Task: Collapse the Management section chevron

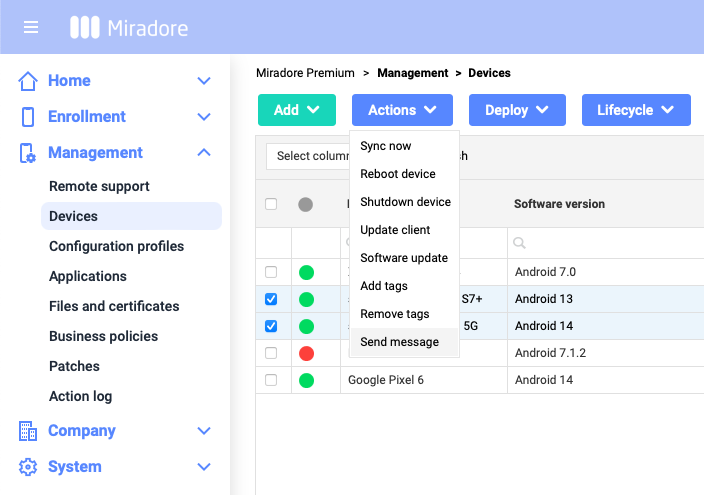Action: (204, 153)
